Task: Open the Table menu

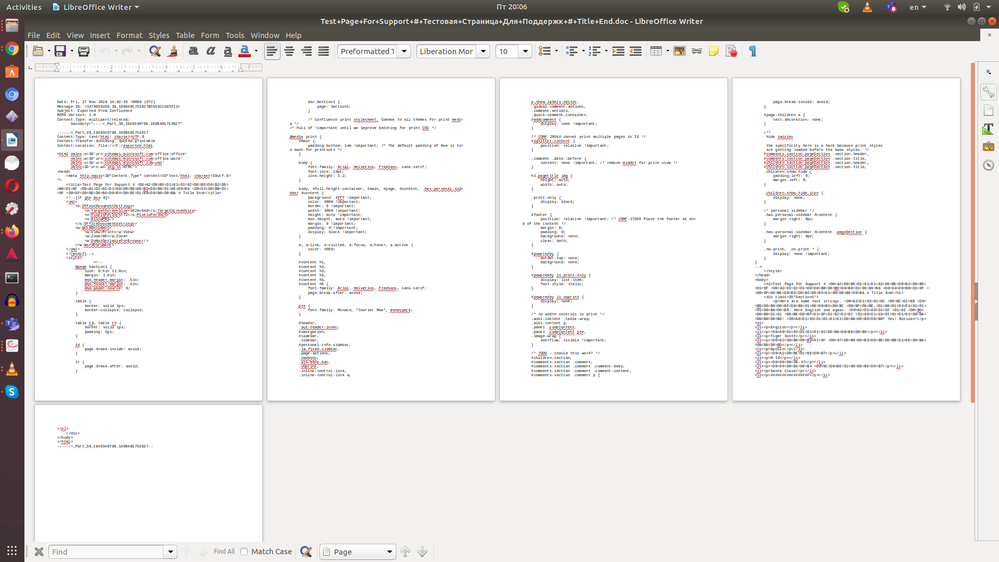Action: (185, 35)
